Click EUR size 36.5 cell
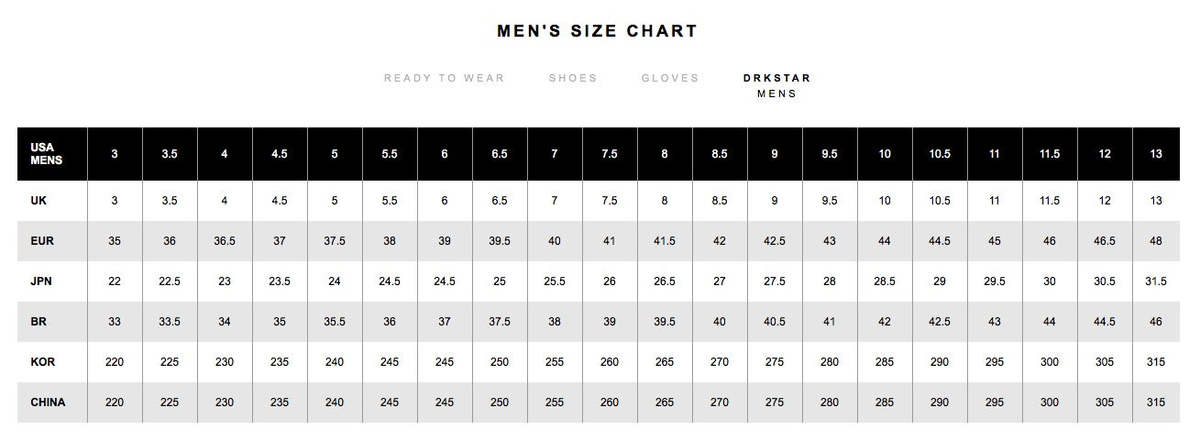The image size is (1200, 441). [224, 241]
